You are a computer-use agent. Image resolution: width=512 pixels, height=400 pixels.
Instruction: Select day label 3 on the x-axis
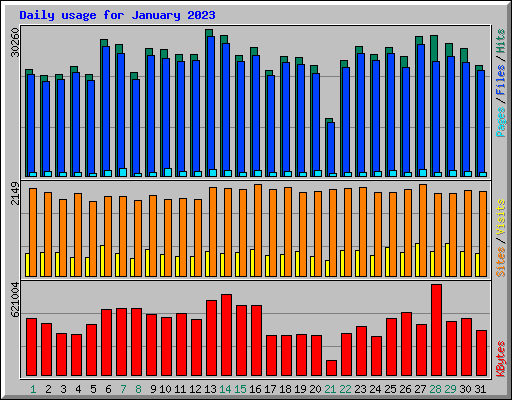[x=63, y=389]
